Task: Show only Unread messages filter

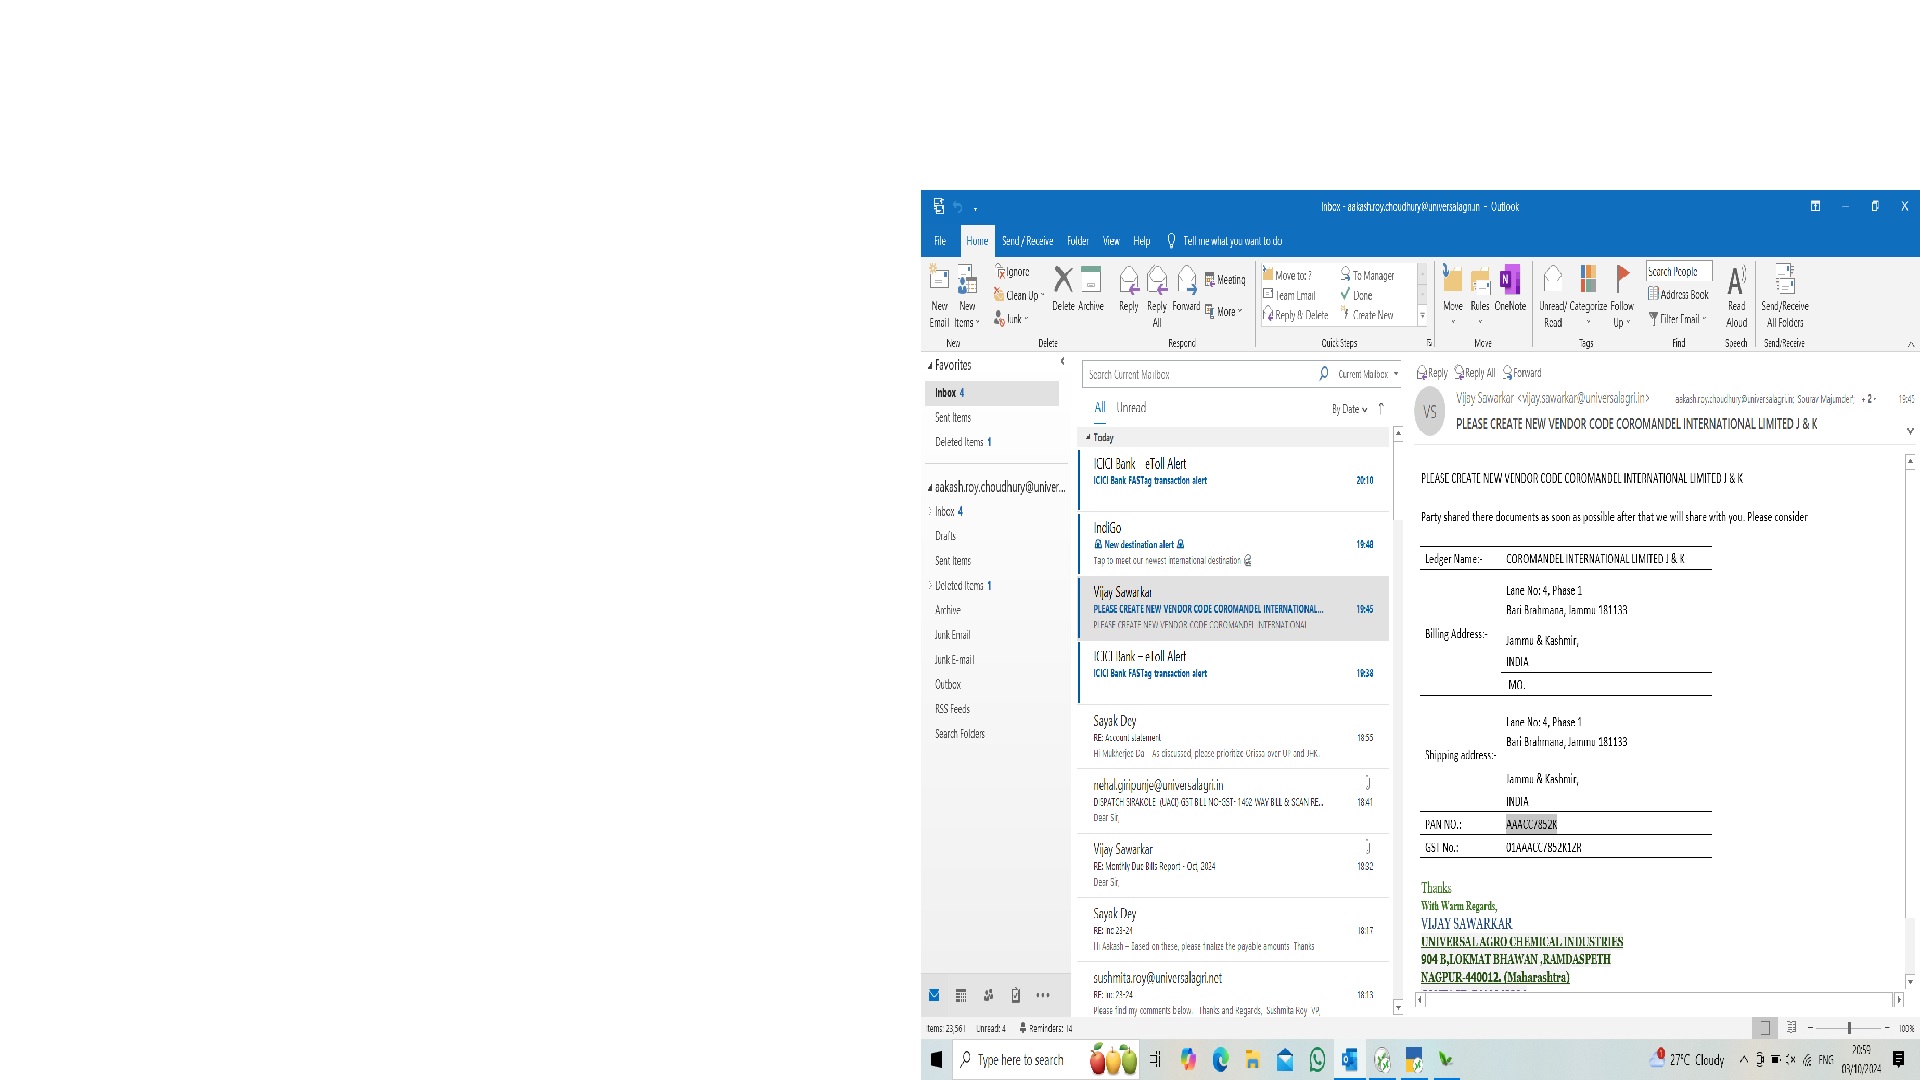Action: [x=1131, y=408]
